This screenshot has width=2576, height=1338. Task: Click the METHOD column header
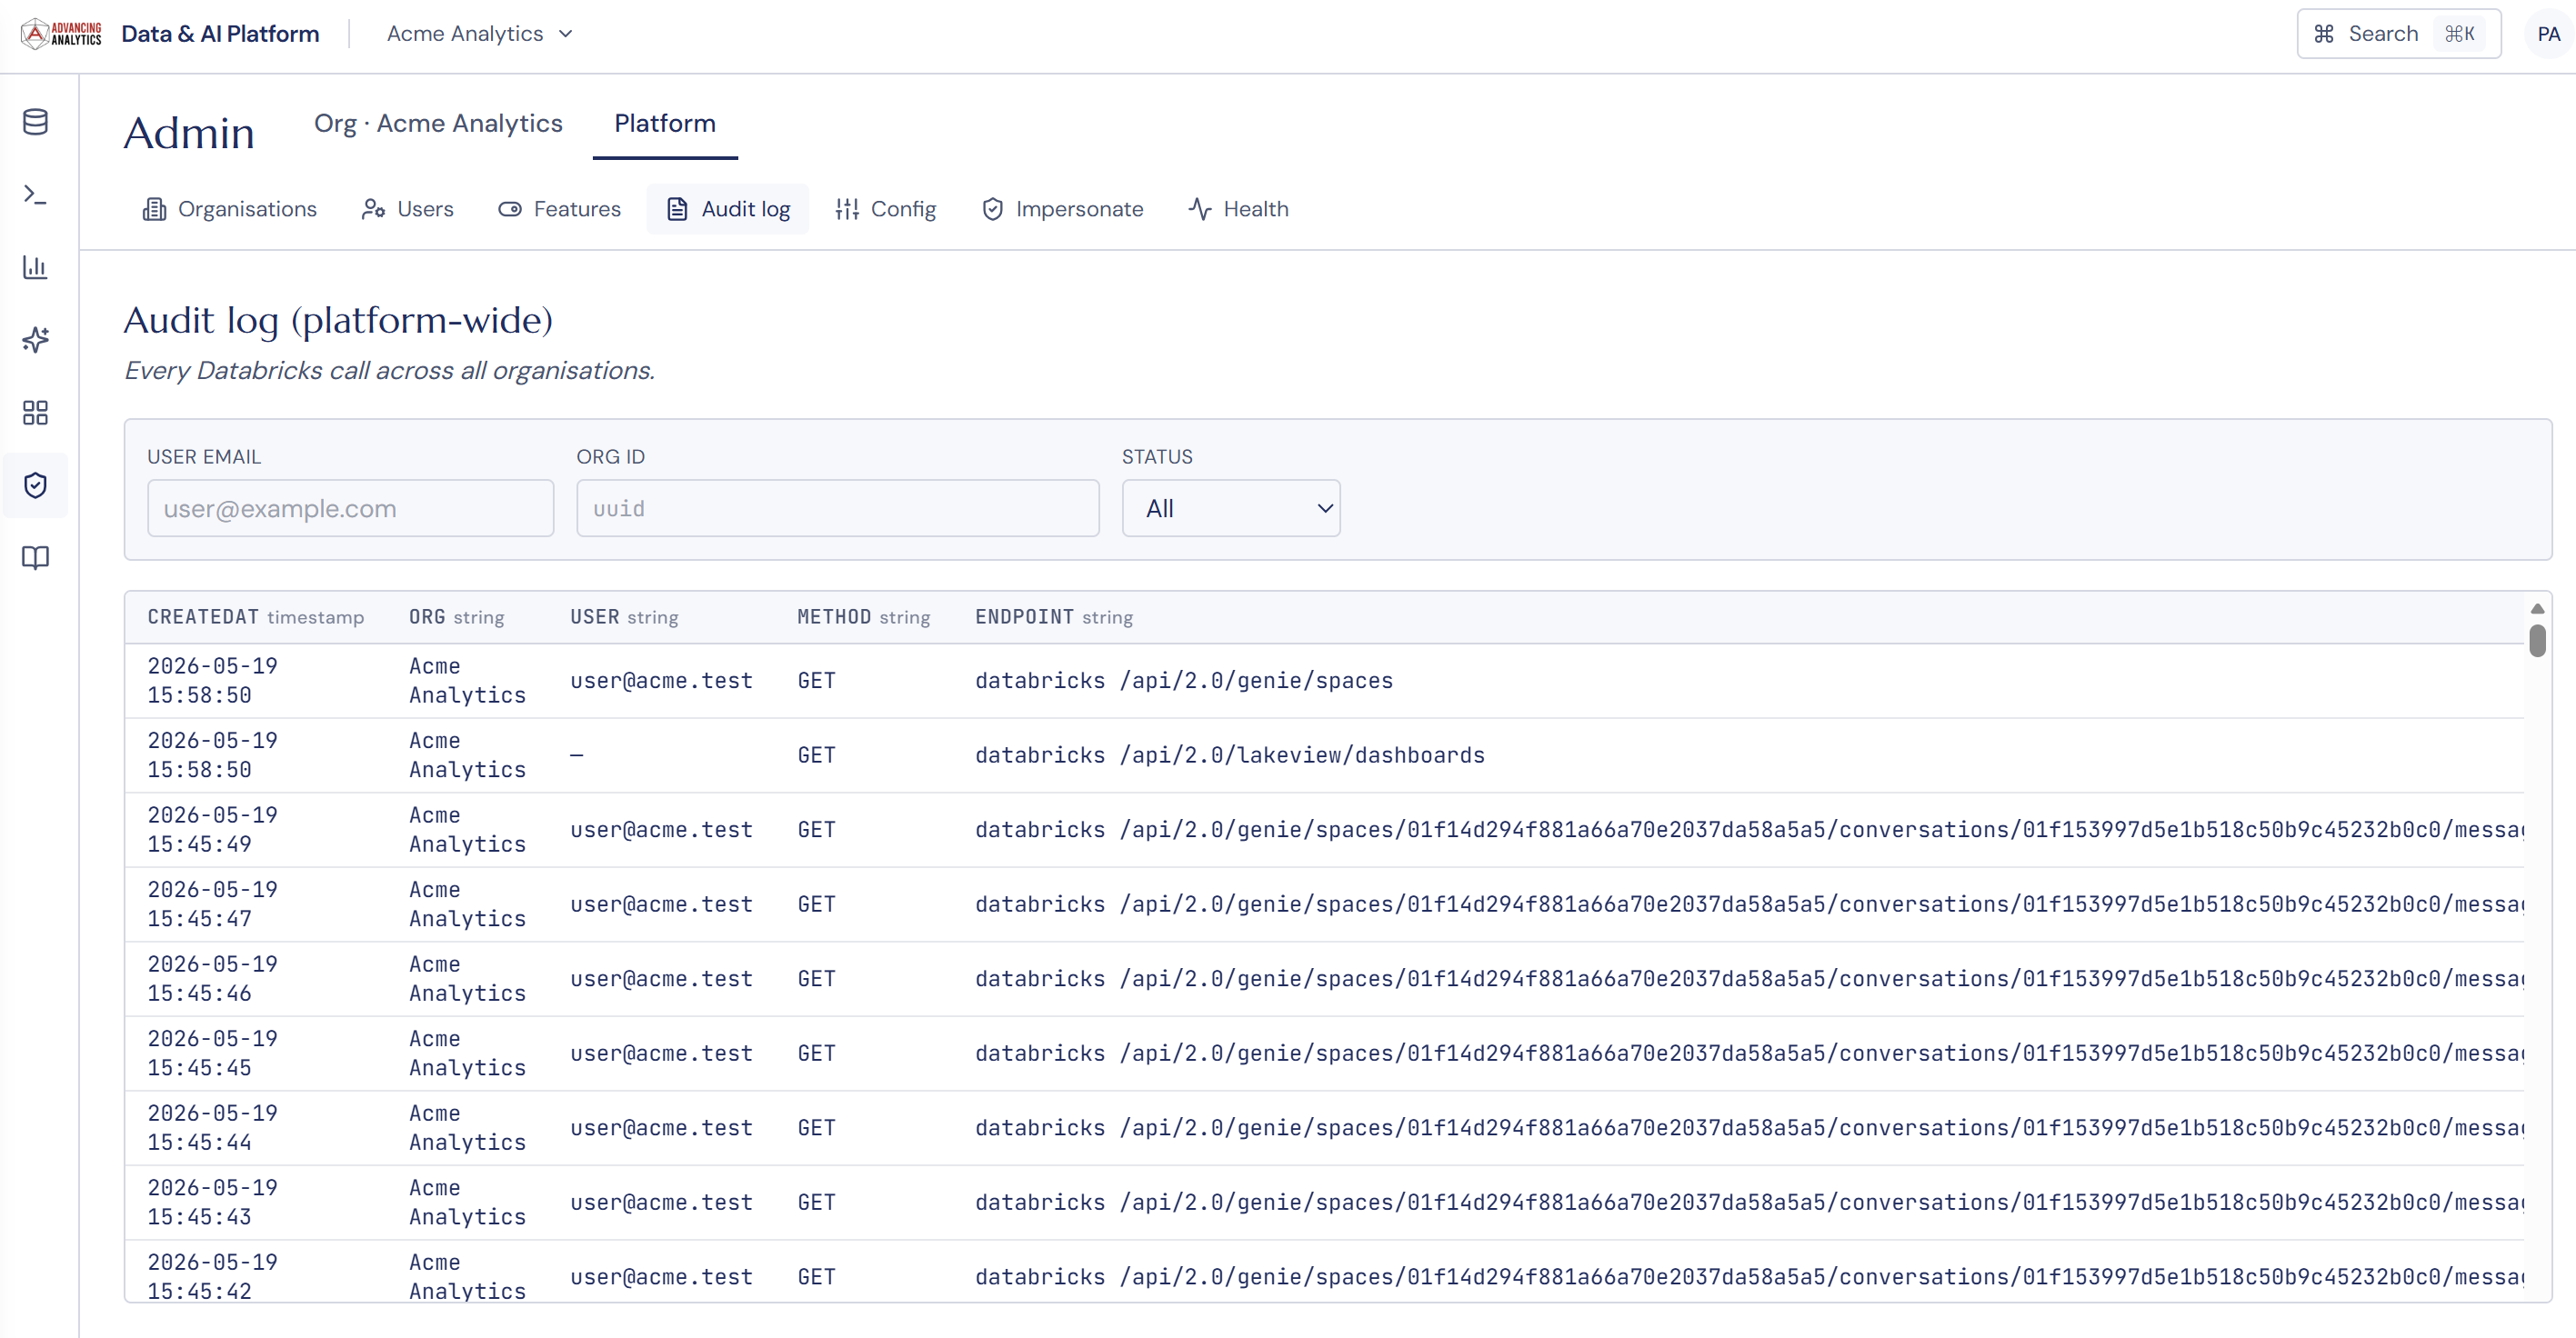pos(864,617)
